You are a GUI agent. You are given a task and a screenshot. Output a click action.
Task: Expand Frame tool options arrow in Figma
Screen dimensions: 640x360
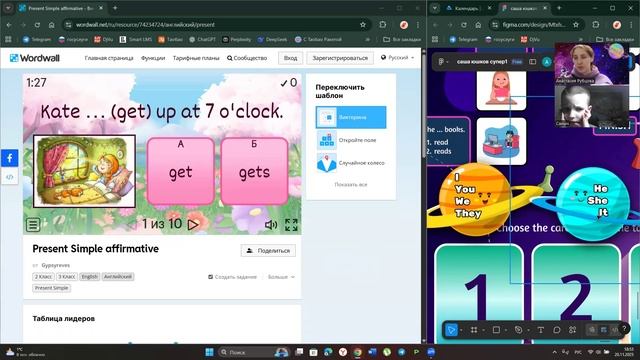click(x=483, y=330)
